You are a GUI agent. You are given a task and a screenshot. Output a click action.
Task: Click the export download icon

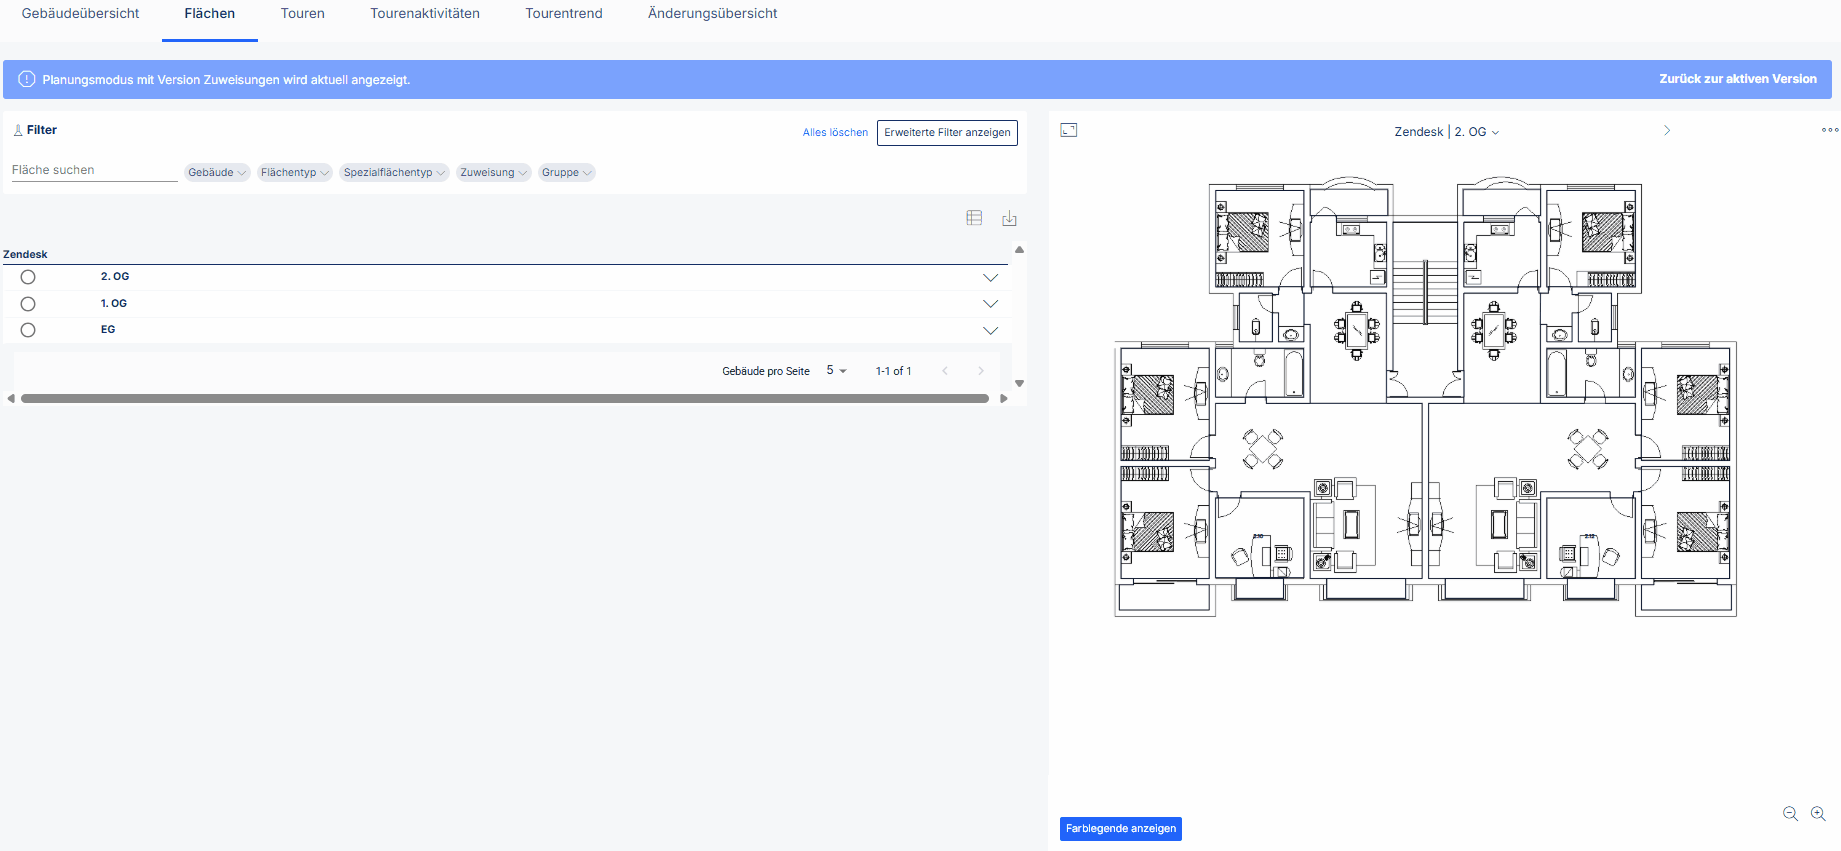(x=1009, y=218)
